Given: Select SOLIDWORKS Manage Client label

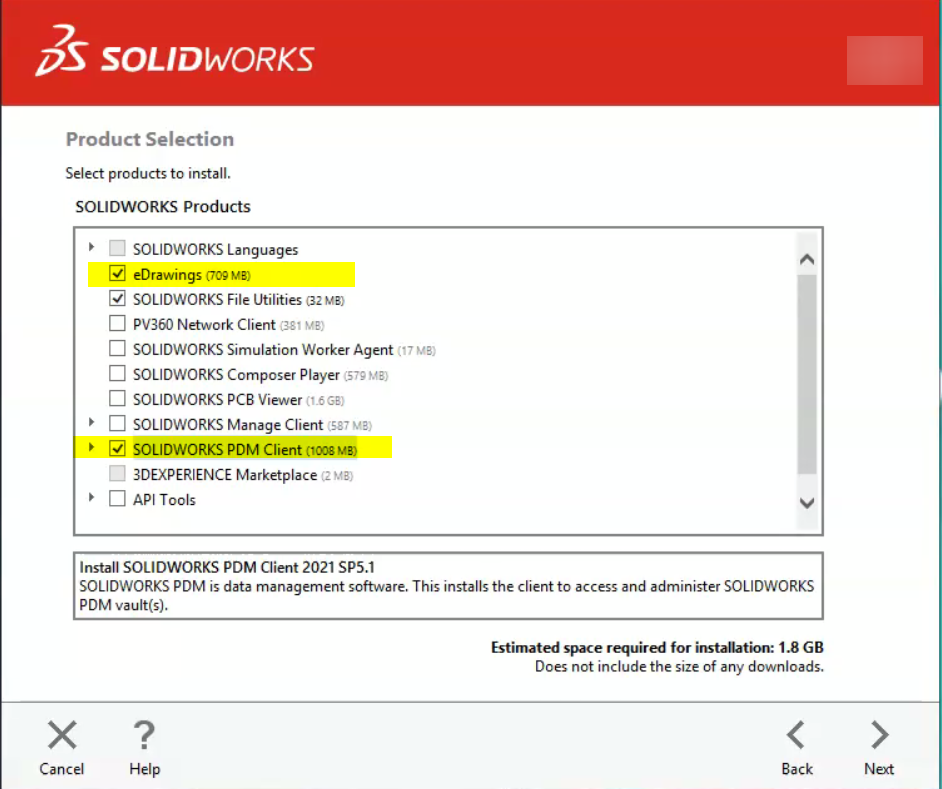Looking at the screenshot, I should pos(252,425).
